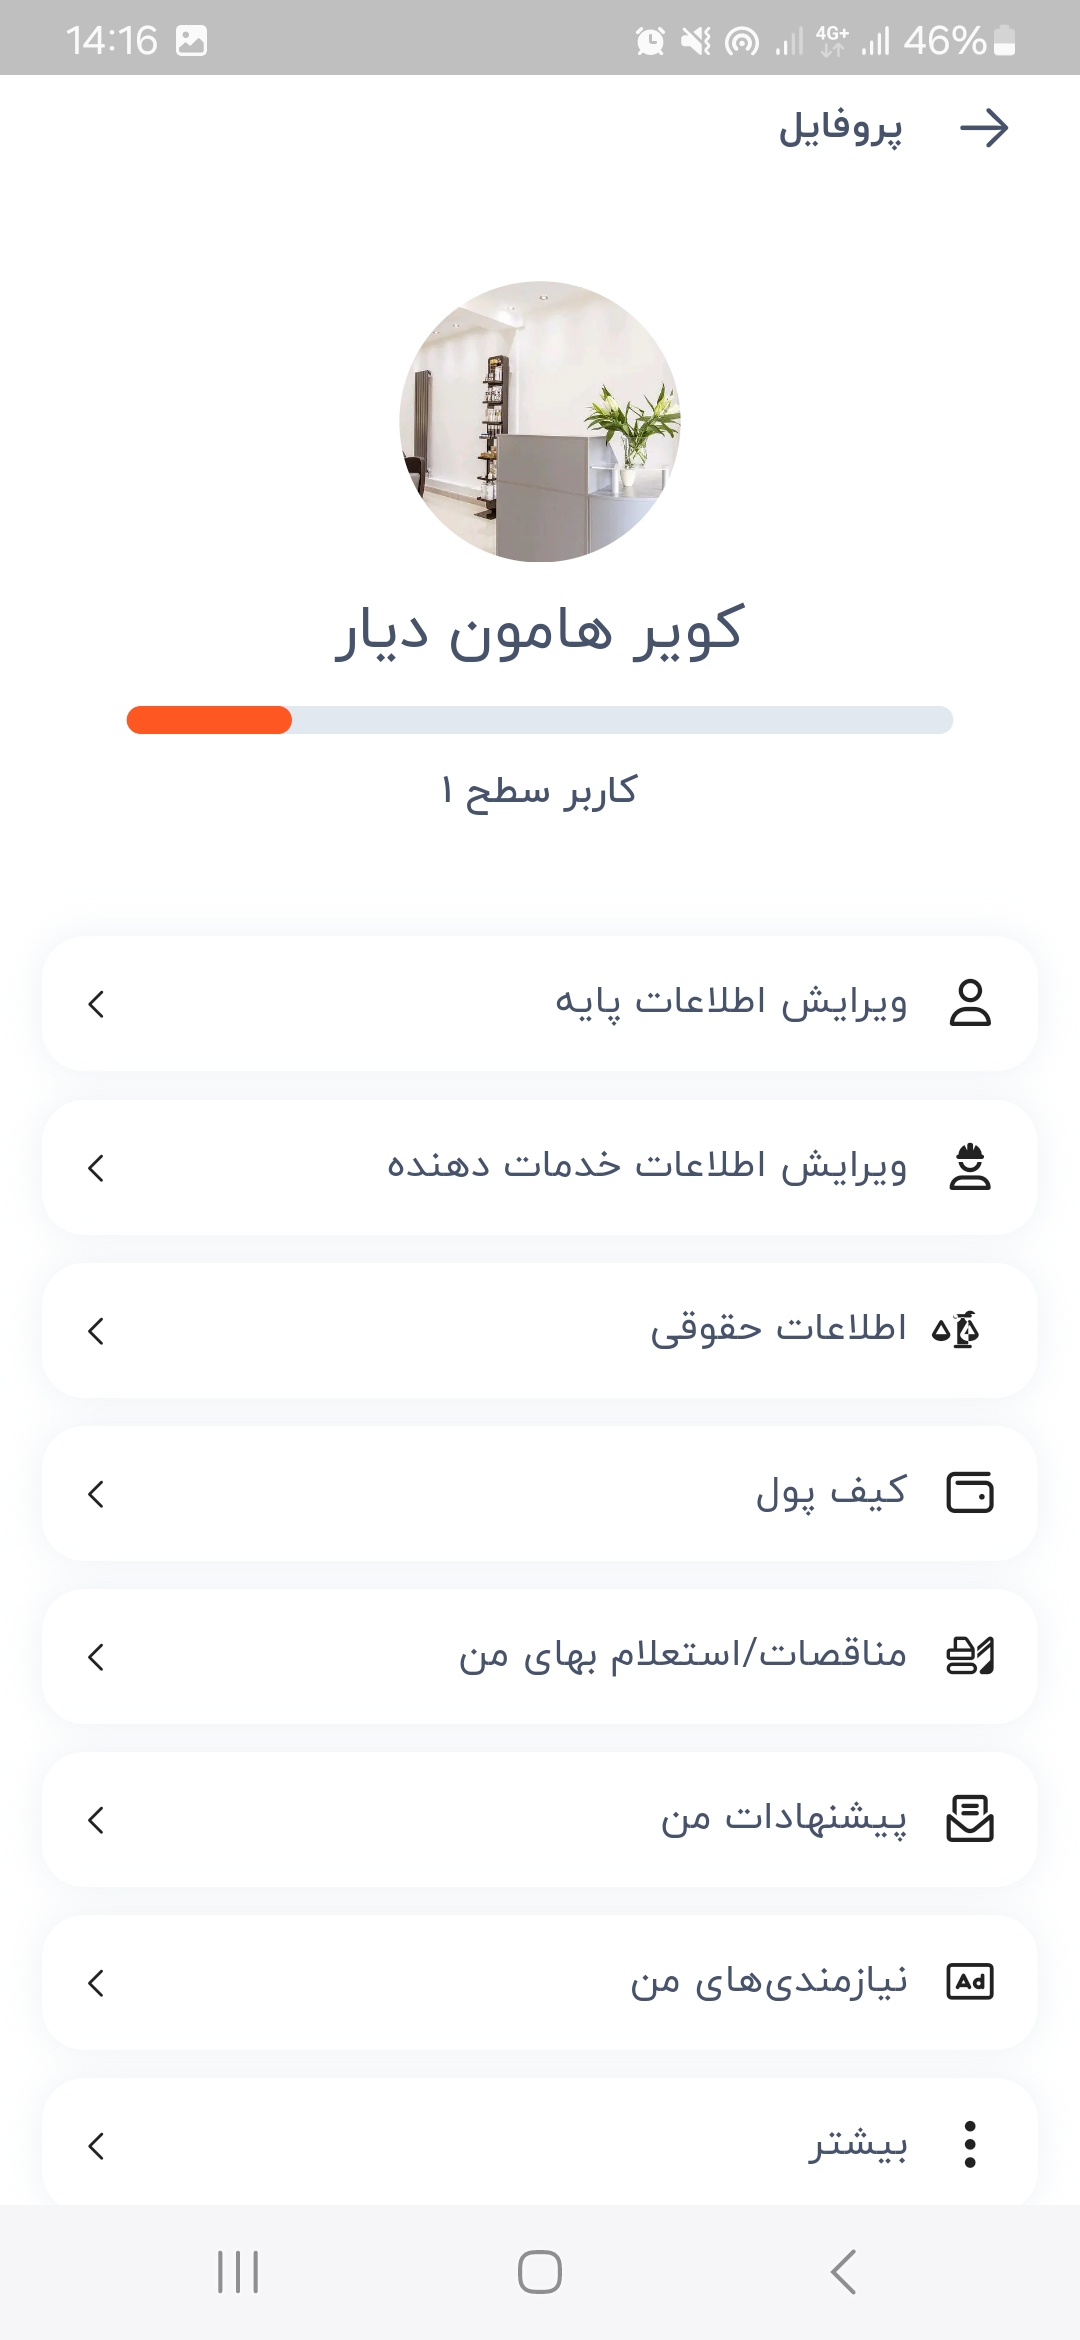Expand chevron on ویرایش اطلاعات پایه row

(x=96, y=1004)
